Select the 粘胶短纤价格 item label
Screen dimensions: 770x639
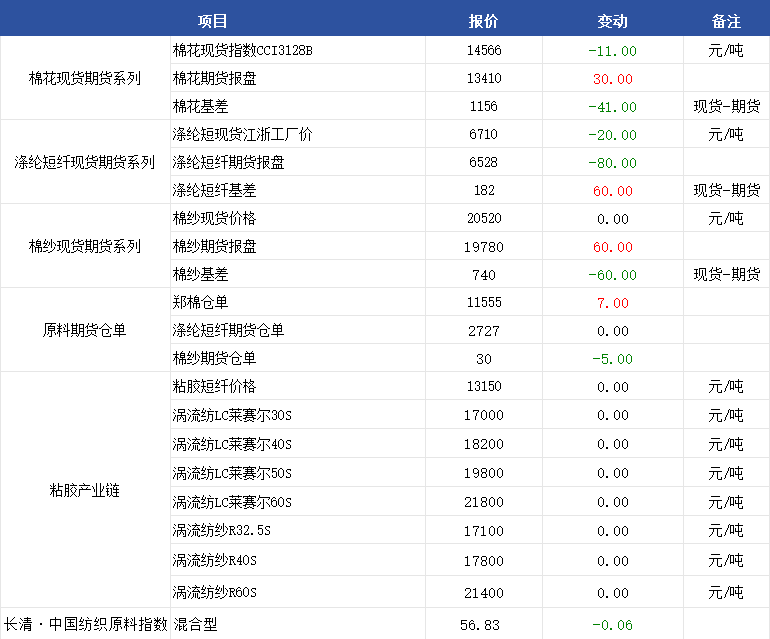click(214, 386)
